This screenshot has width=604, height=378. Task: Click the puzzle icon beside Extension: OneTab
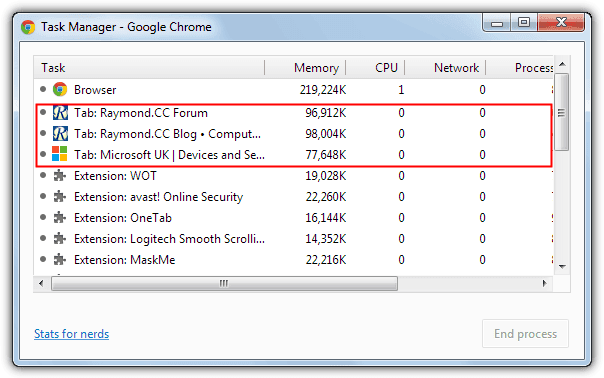click(x=59, y=217)
